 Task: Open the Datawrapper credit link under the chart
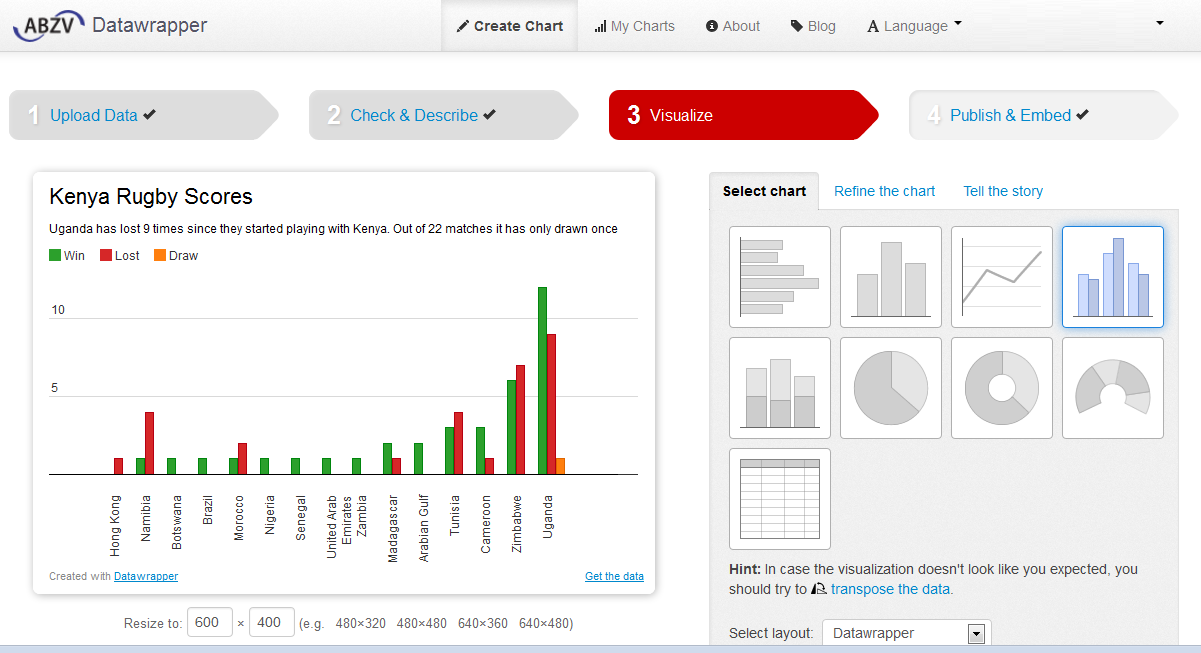pos(146,576)
